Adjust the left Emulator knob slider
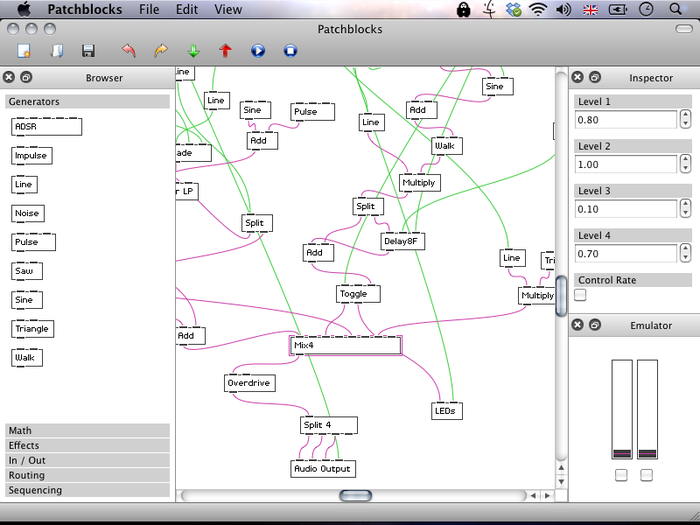 point(621,410)
